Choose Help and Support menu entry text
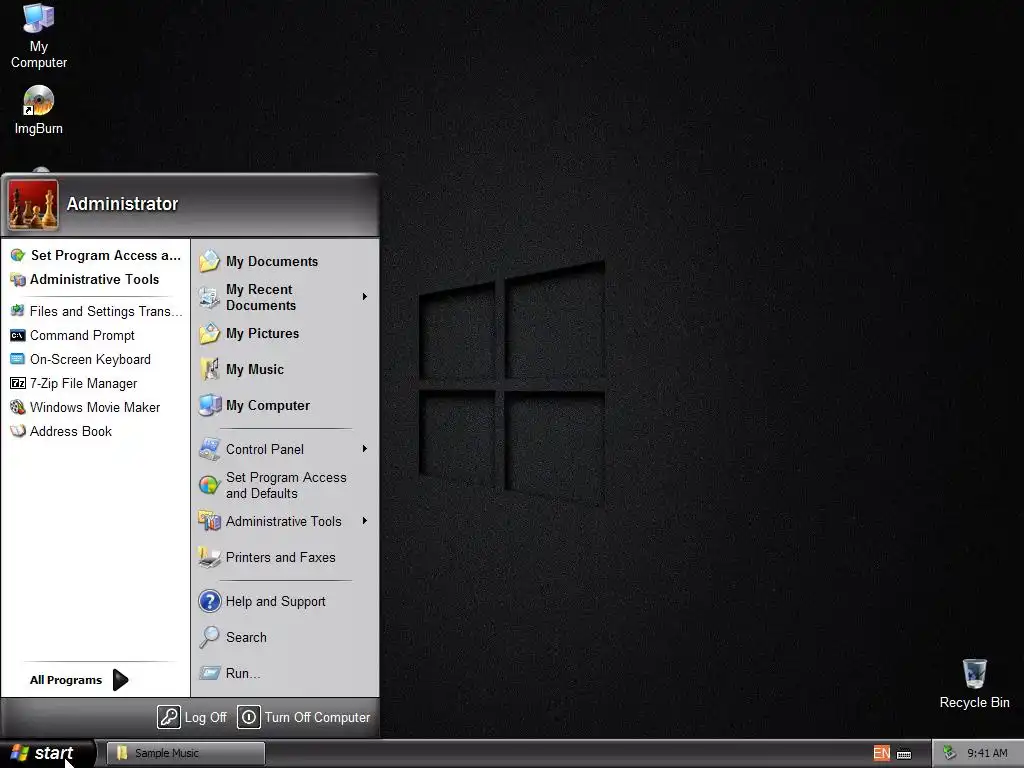This screenshot has height=768, width=1024. (x=276, y=601)
